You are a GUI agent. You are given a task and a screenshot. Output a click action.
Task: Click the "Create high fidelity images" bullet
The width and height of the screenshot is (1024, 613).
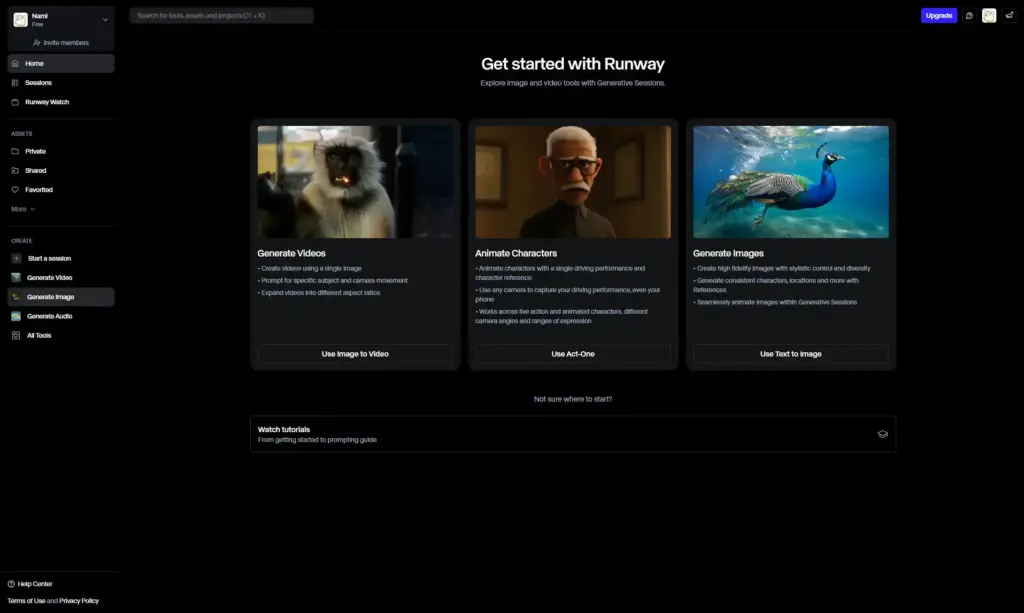782,268
